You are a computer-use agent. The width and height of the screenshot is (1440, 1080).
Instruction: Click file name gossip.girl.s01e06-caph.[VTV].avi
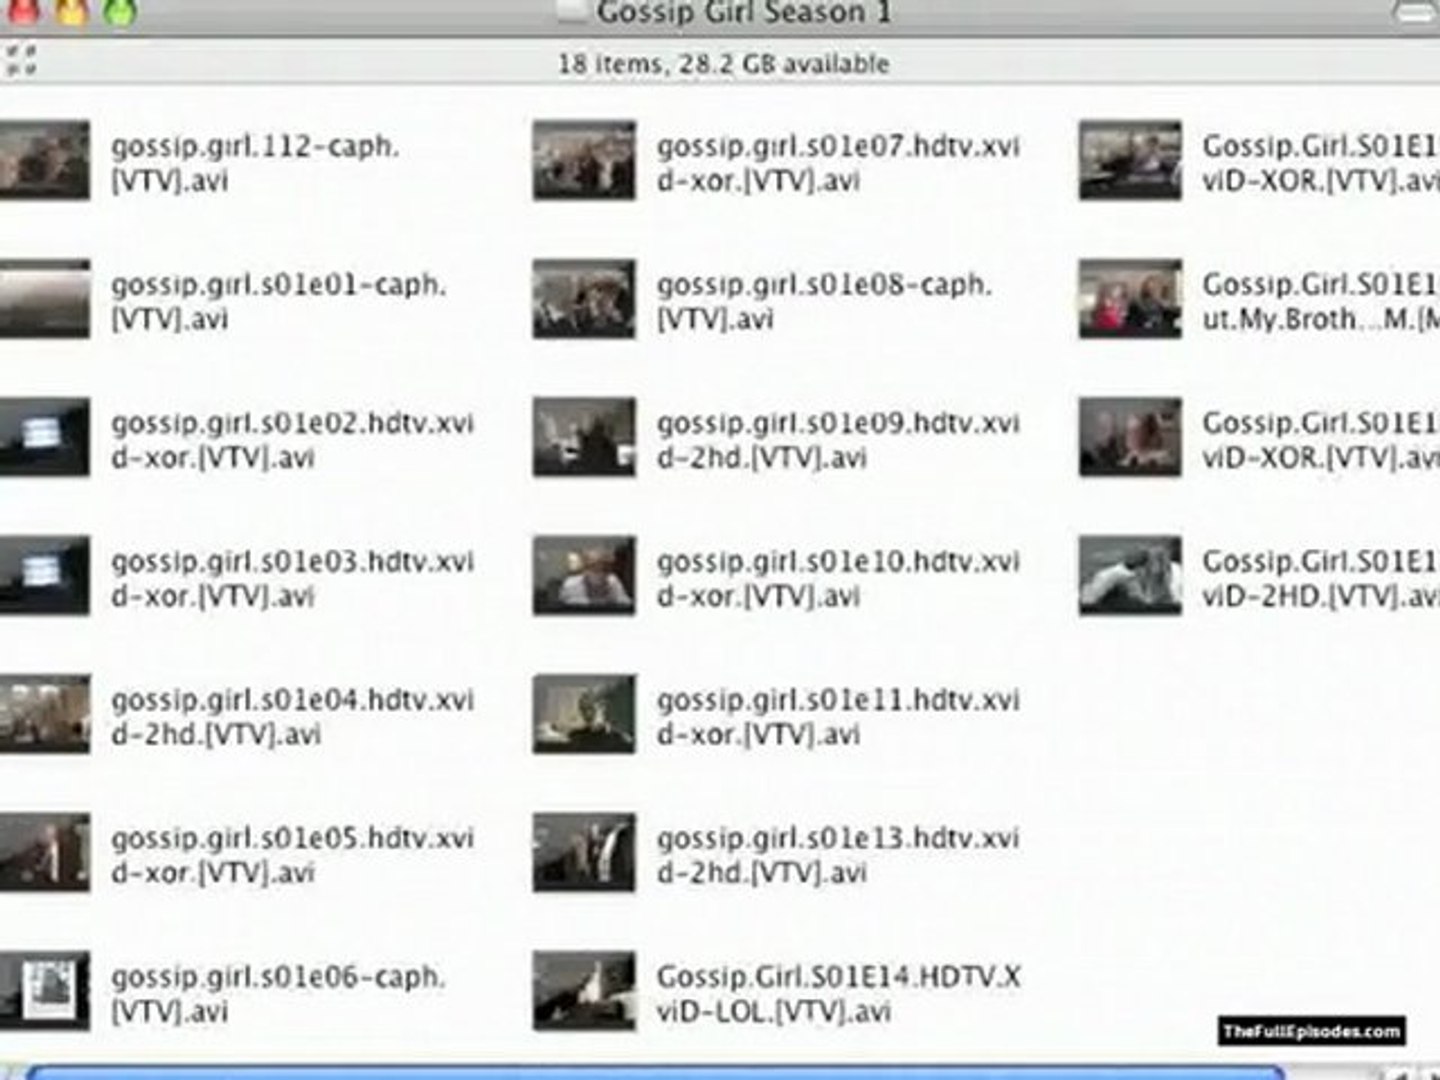click(x=278, y=993)
